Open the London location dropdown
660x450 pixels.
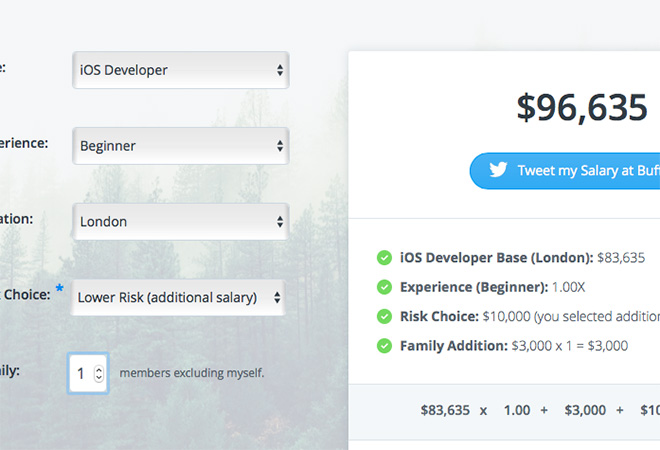180,222
